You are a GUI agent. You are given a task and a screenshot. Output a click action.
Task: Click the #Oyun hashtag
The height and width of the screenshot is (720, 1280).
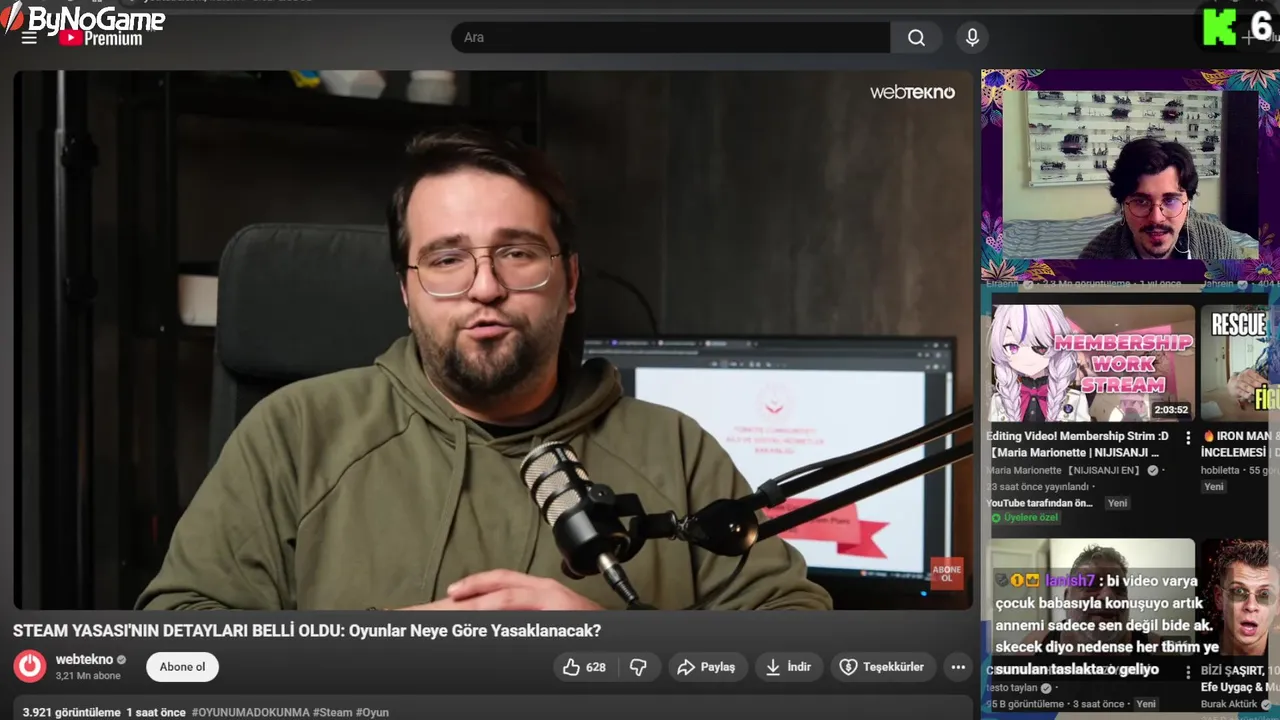coord(372,712)
